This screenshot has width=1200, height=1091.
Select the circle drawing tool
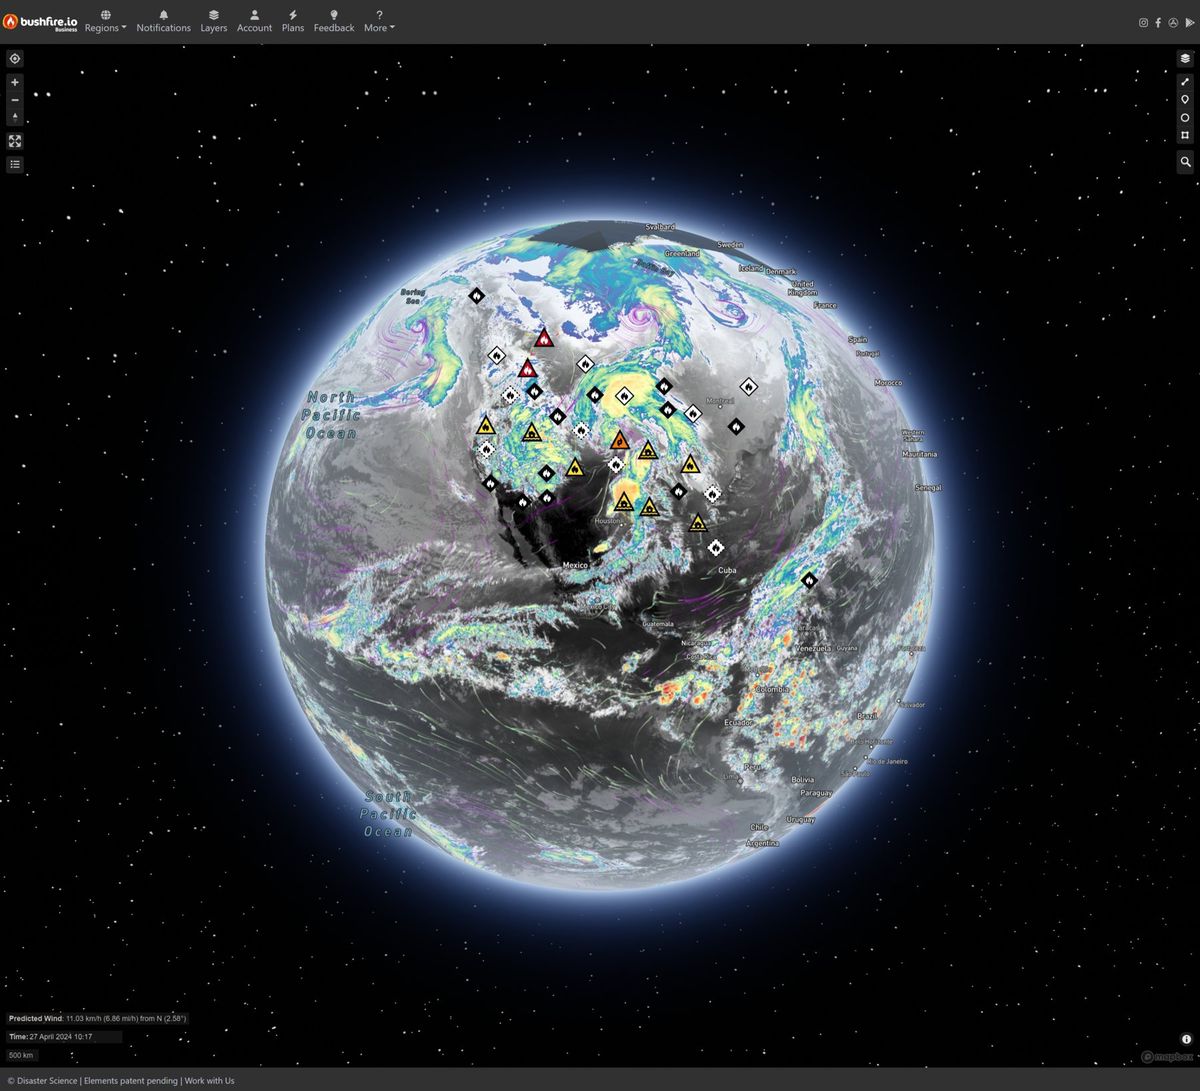1185,118
